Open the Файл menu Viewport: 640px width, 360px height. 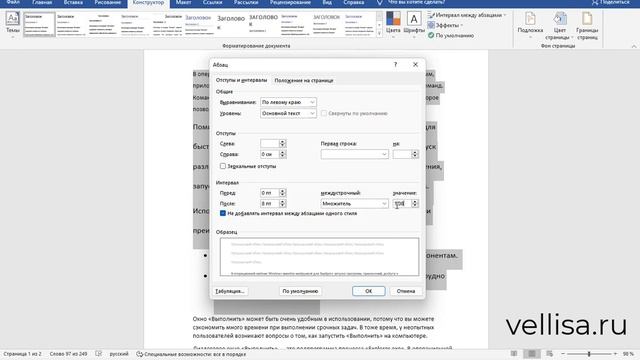[x=13, y=2]
